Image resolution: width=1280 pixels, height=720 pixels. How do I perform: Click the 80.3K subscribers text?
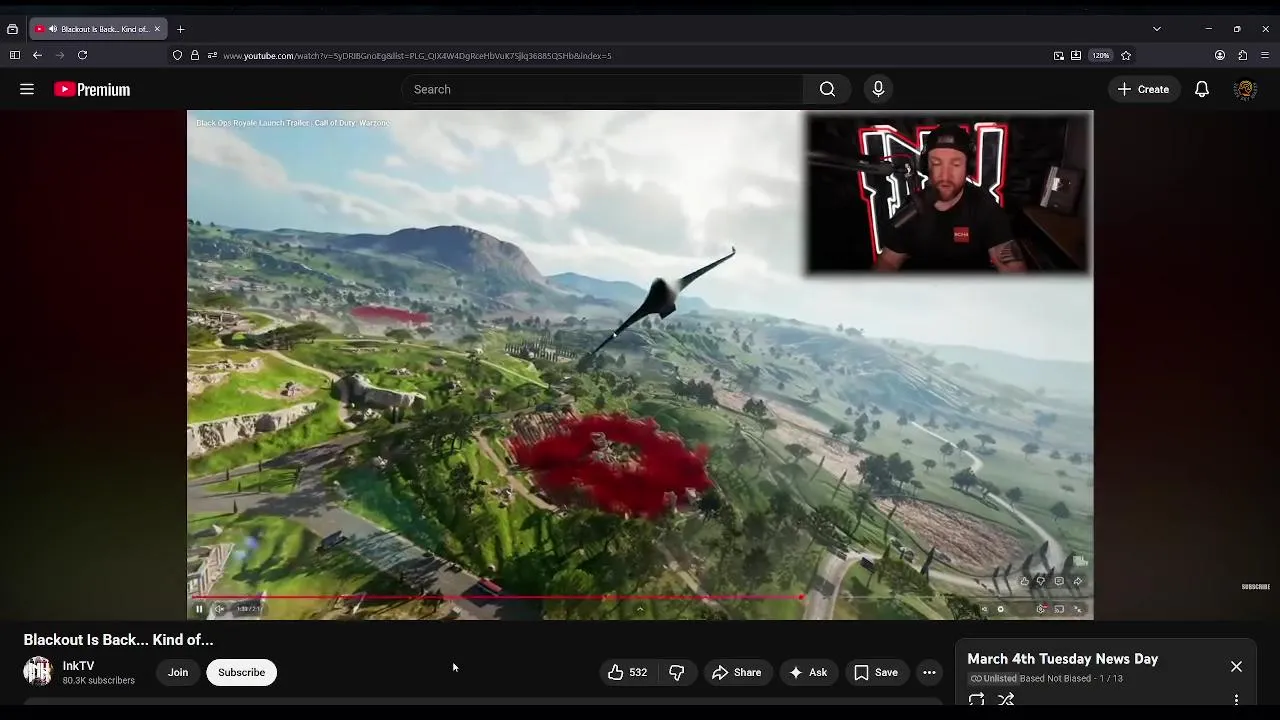tap(98, 681)
